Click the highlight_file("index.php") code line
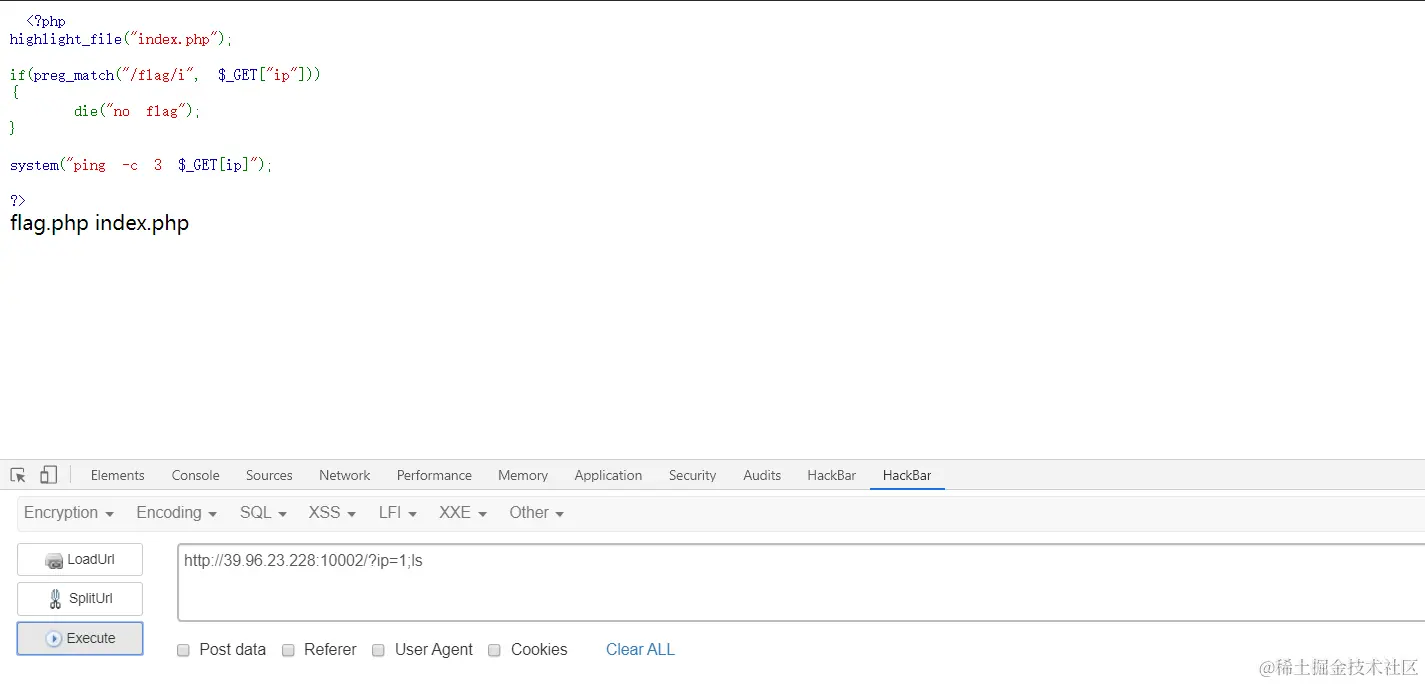The image size is (1425, 684). 121,40
